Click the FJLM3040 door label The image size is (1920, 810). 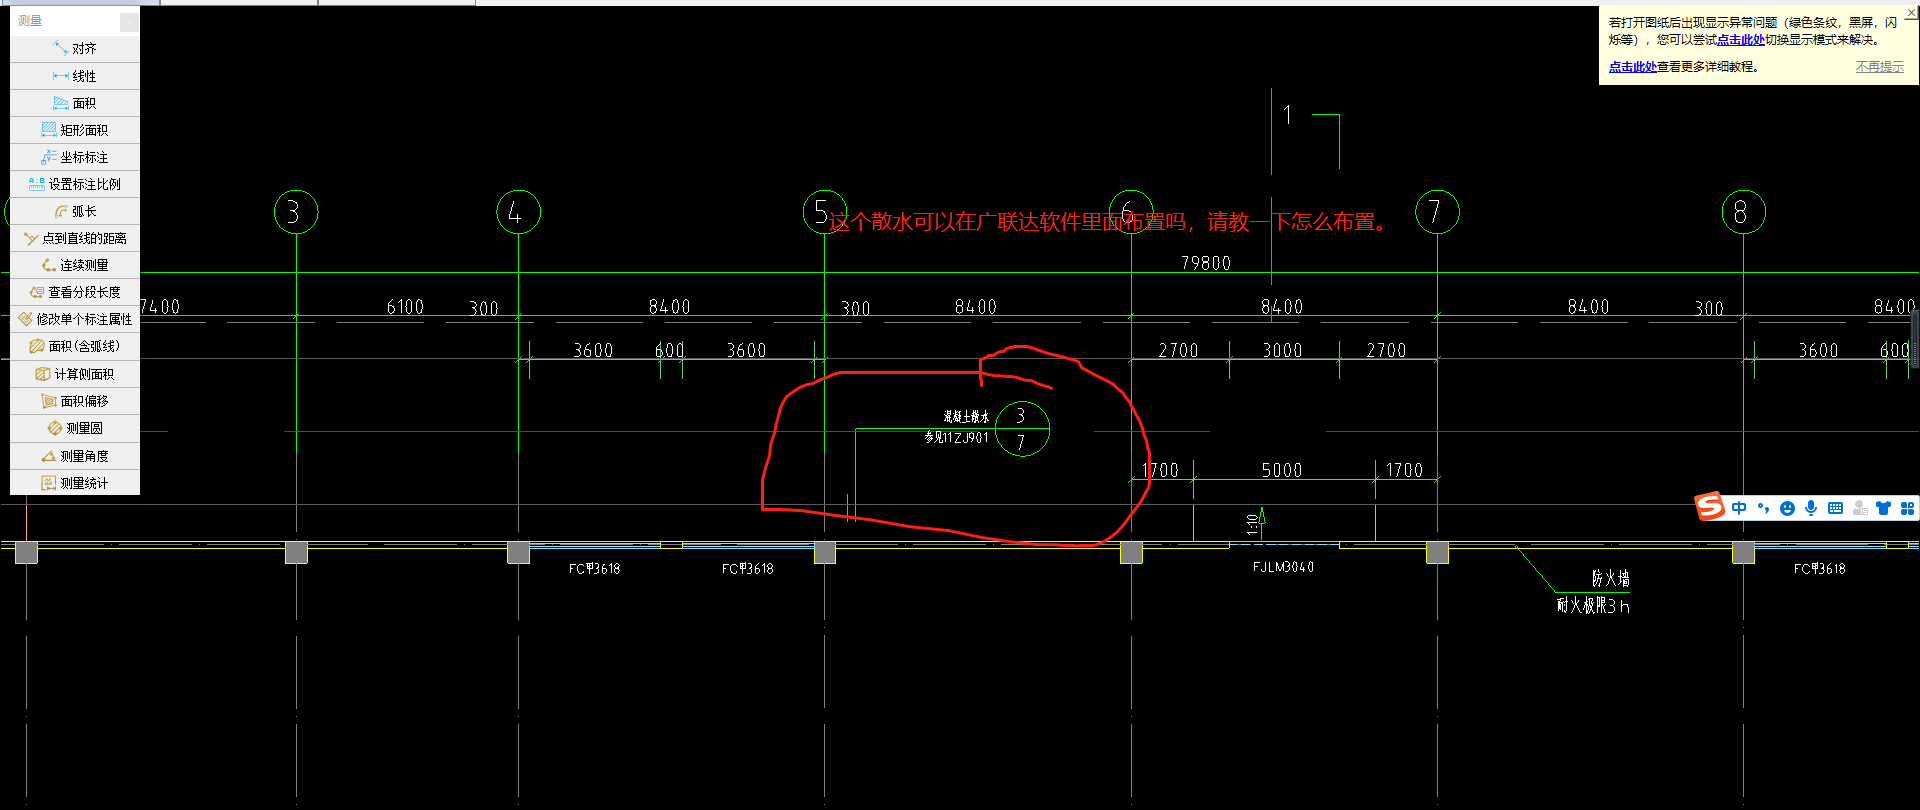[x=1283, y=567]
